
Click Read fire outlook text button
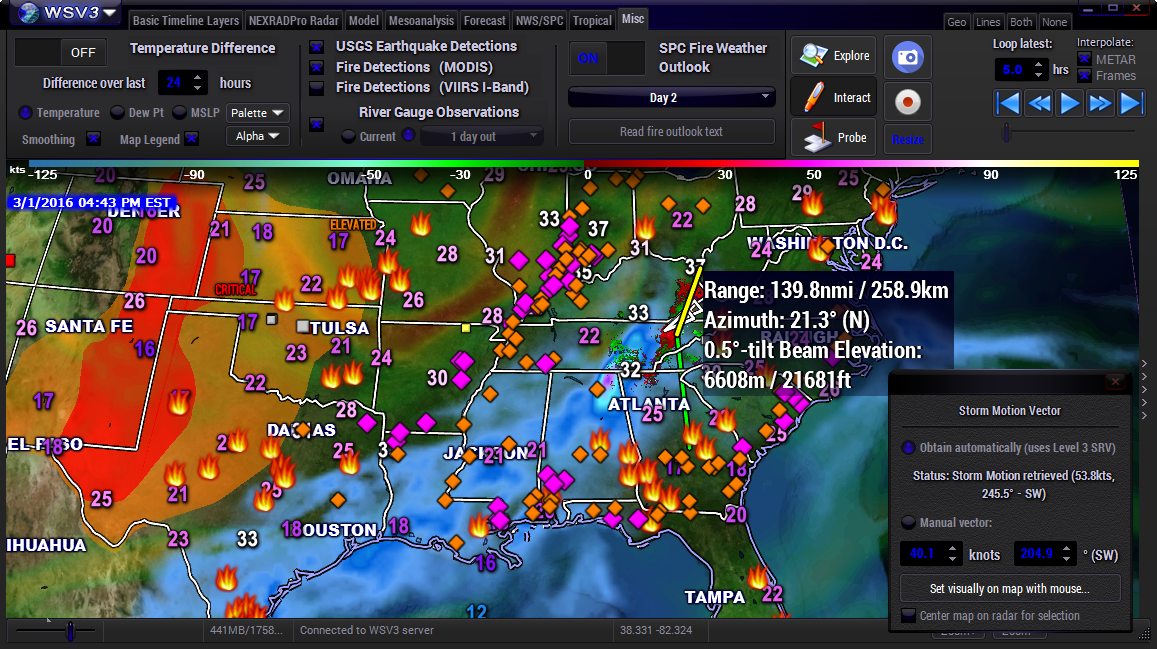[x=671, y=131]
